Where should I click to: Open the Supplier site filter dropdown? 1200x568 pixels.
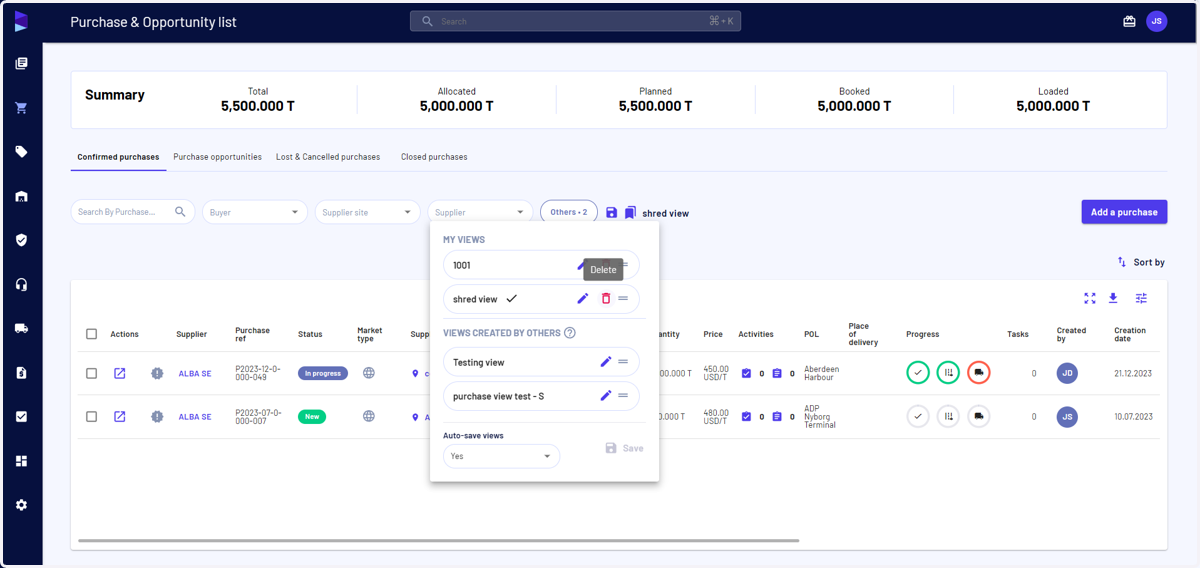pyautogui.click(x=368, y=212)
